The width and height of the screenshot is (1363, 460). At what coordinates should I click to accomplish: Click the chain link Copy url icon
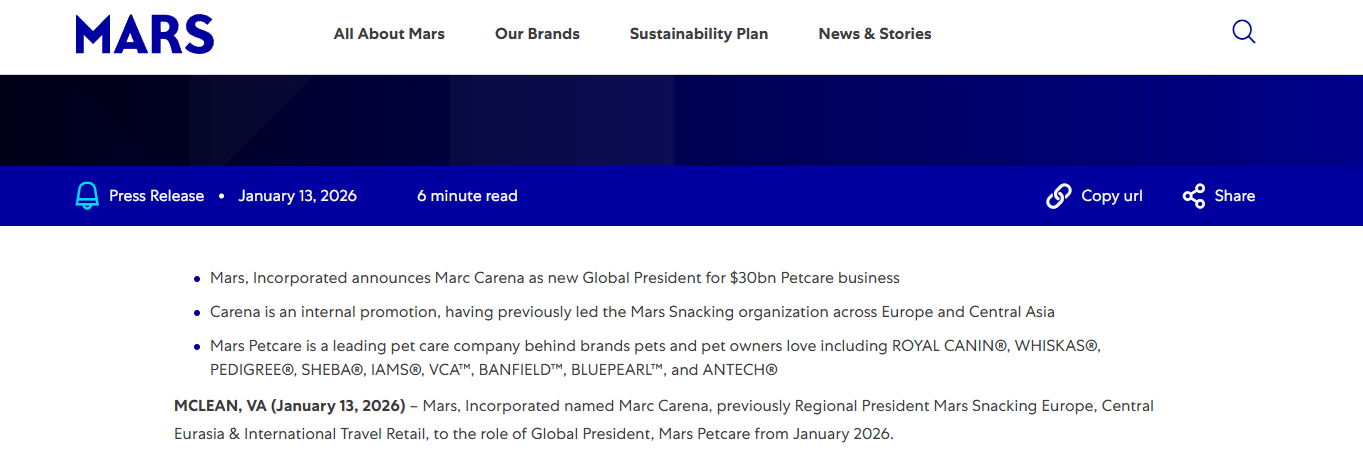tap(1058, 196)
